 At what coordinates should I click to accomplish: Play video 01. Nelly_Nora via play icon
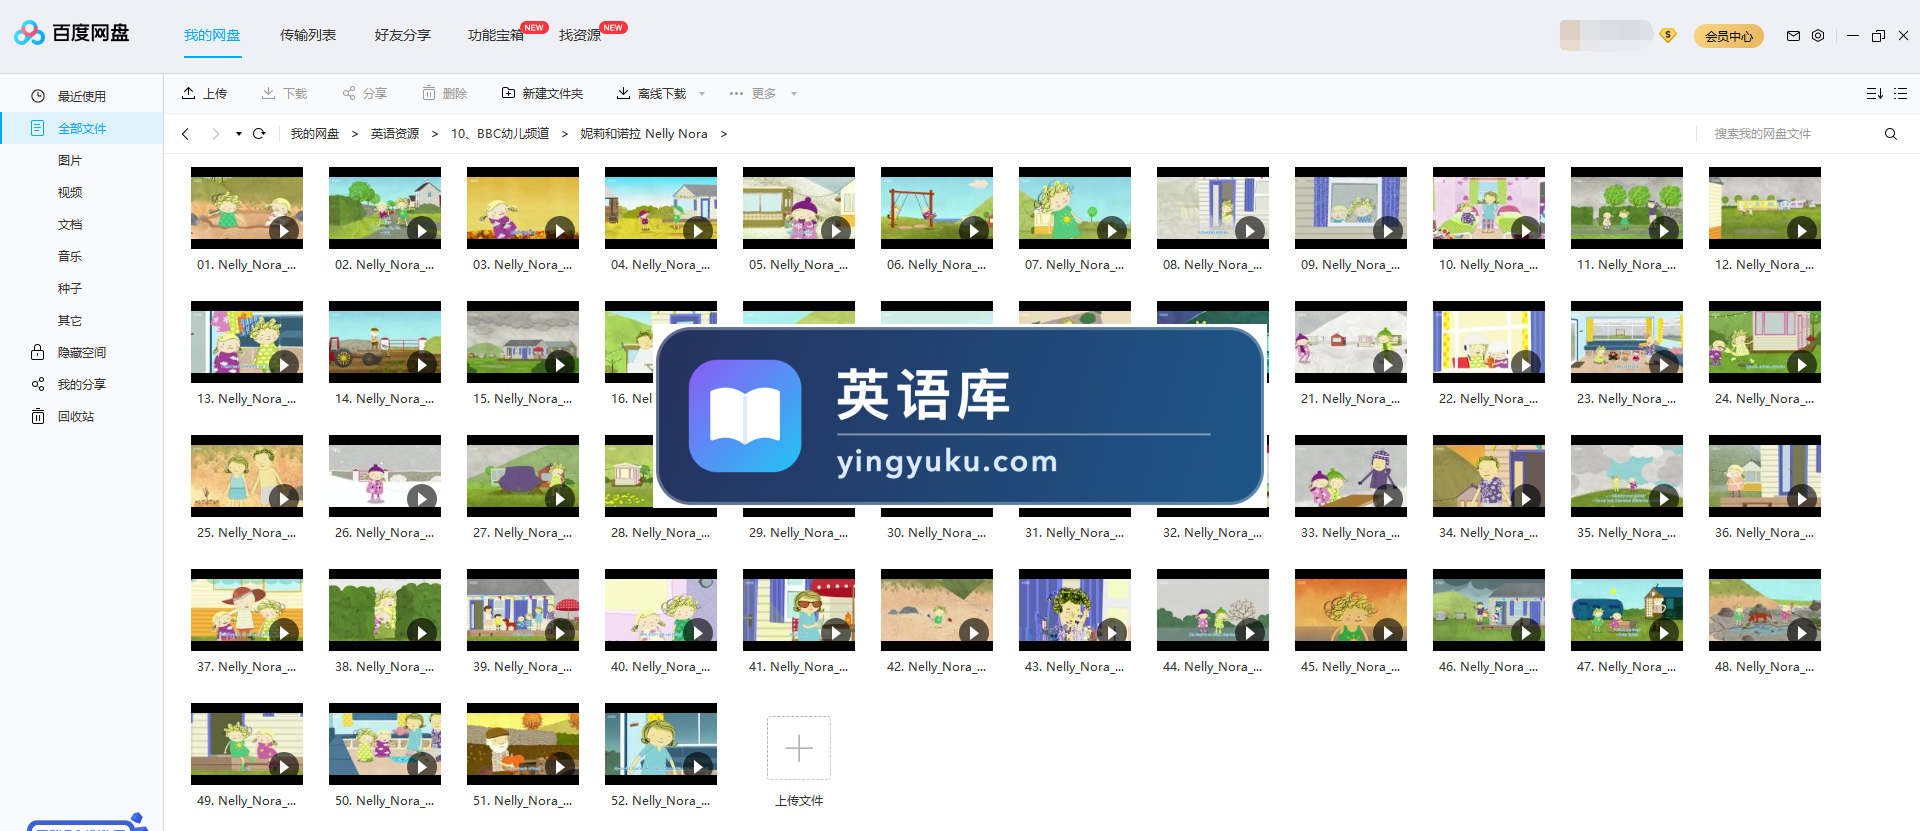(284, 231)
